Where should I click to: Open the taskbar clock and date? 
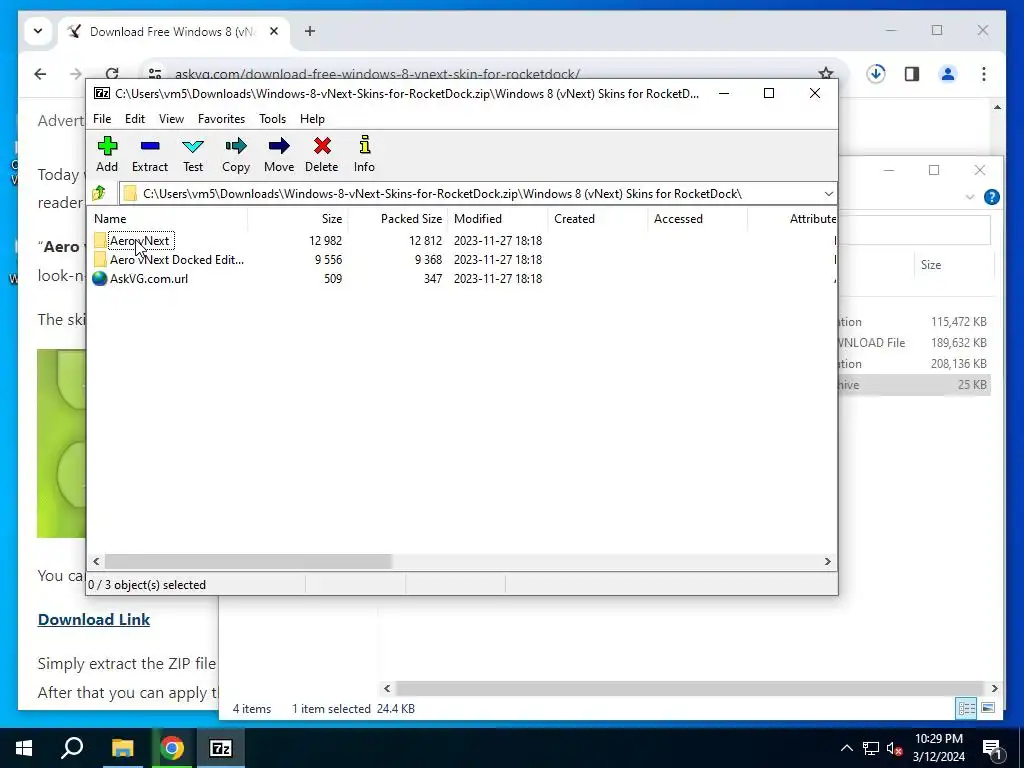(x=938, y=748)
